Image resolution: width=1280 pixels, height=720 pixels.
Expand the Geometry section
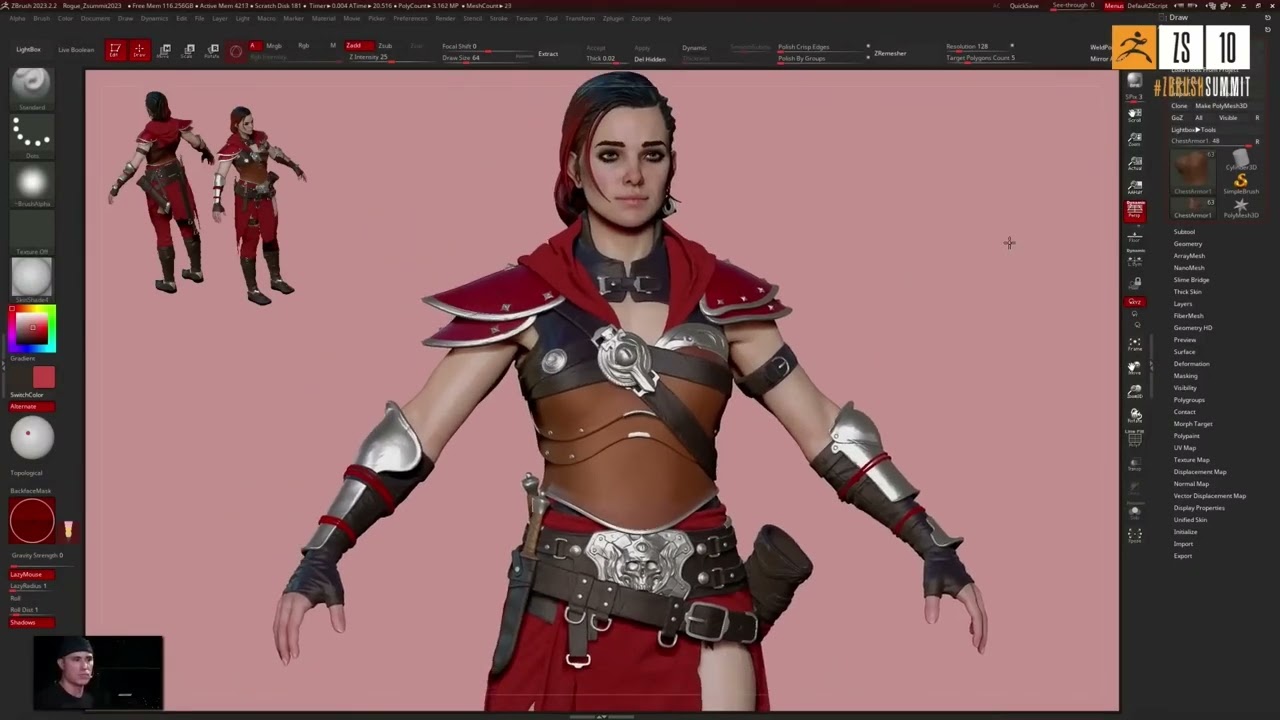(1188, 244)
